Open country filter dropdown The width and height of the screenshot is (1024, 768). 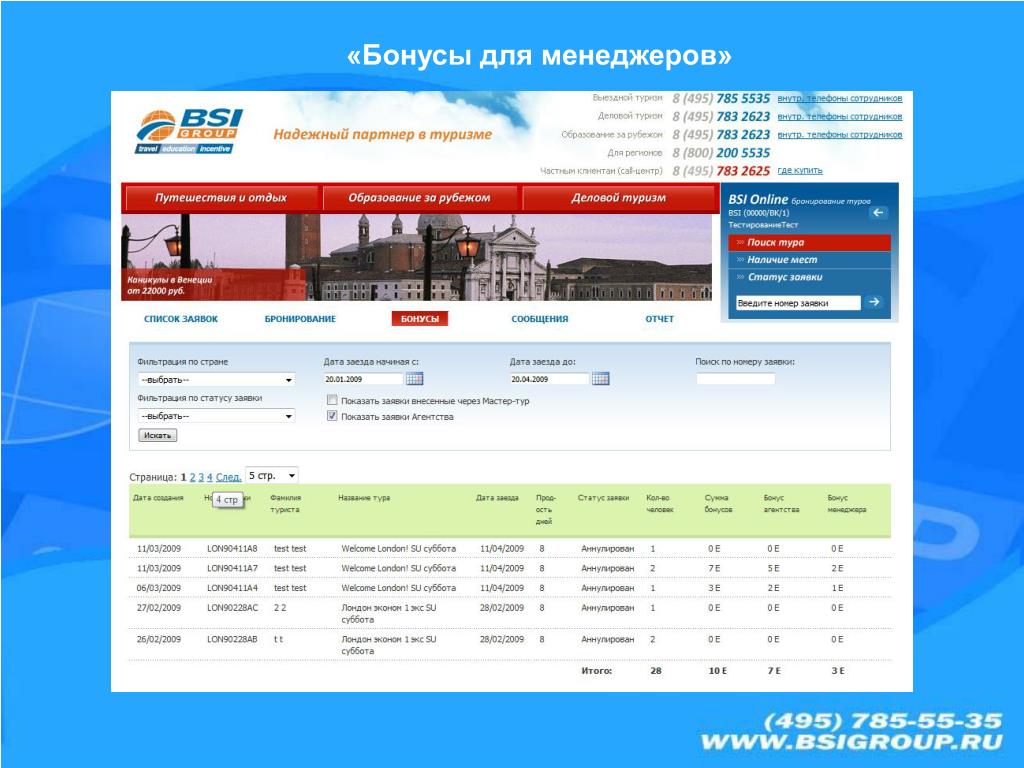click(216, 380)
